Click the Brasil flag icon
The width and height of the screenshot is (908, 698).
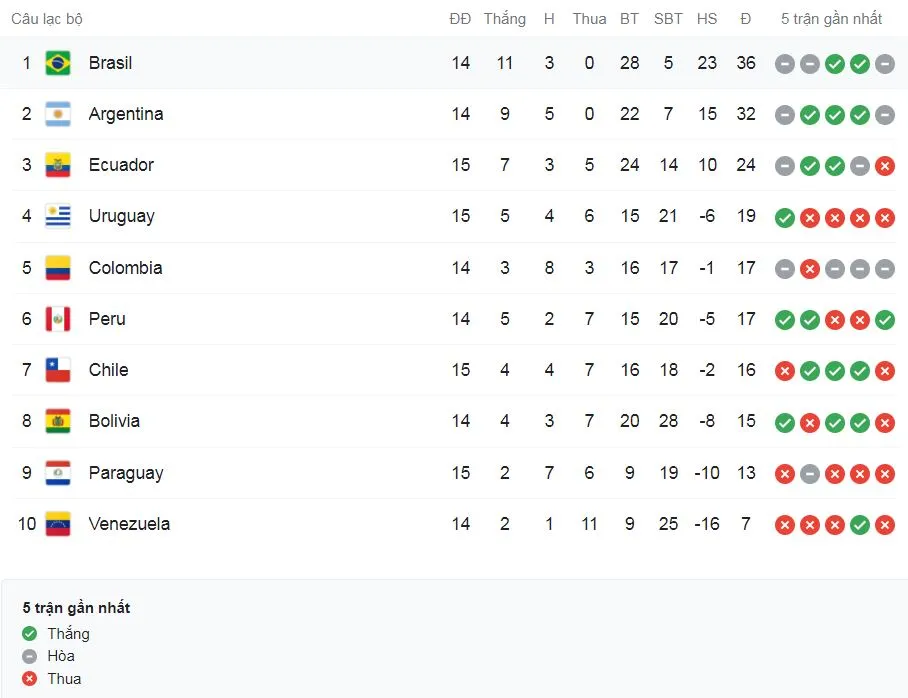pyautogui.click(x=58, y=63)
